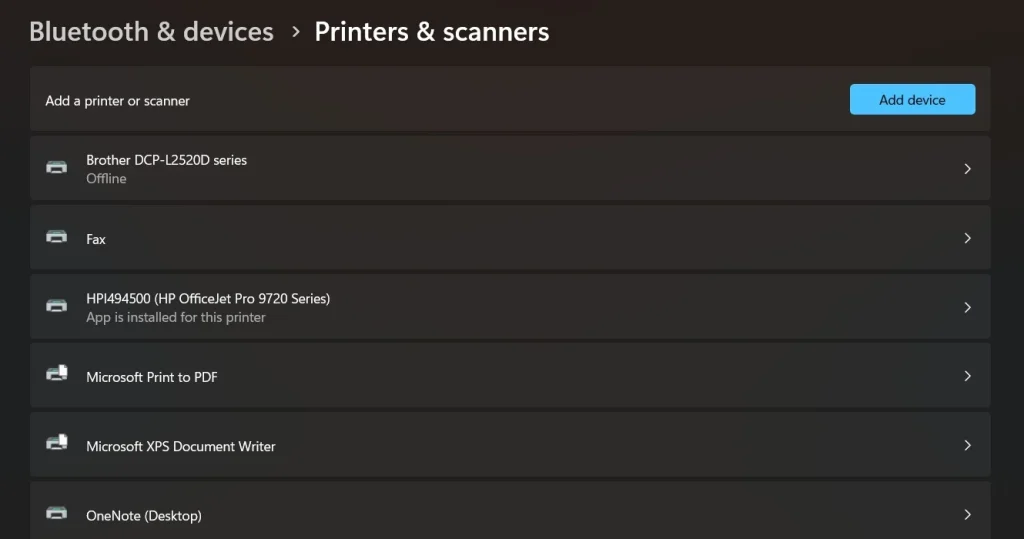Click the HP OfficeJet Pro 9720 printer icon
The image size is (1024, 539).
click(57, 306)
